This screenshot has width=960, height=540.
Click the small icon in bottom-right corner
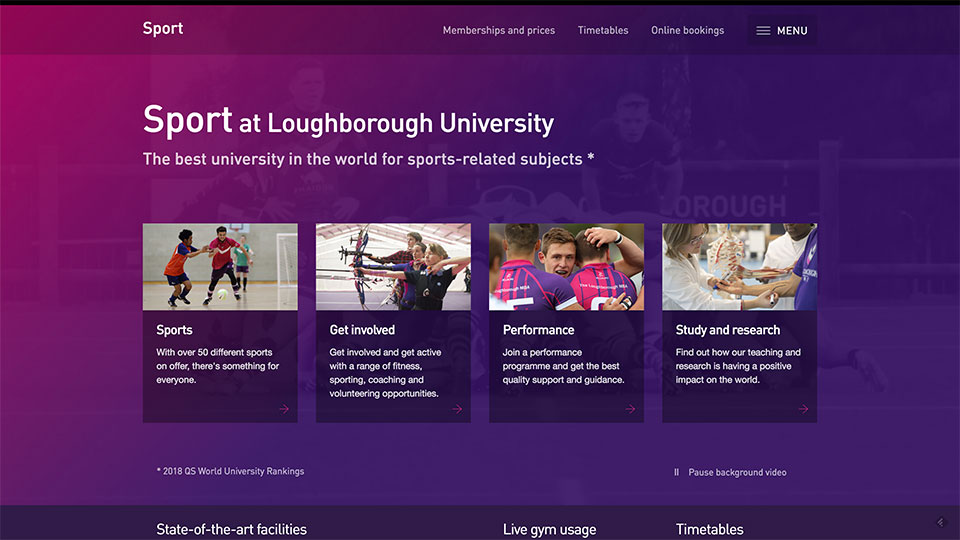(940, 522)
